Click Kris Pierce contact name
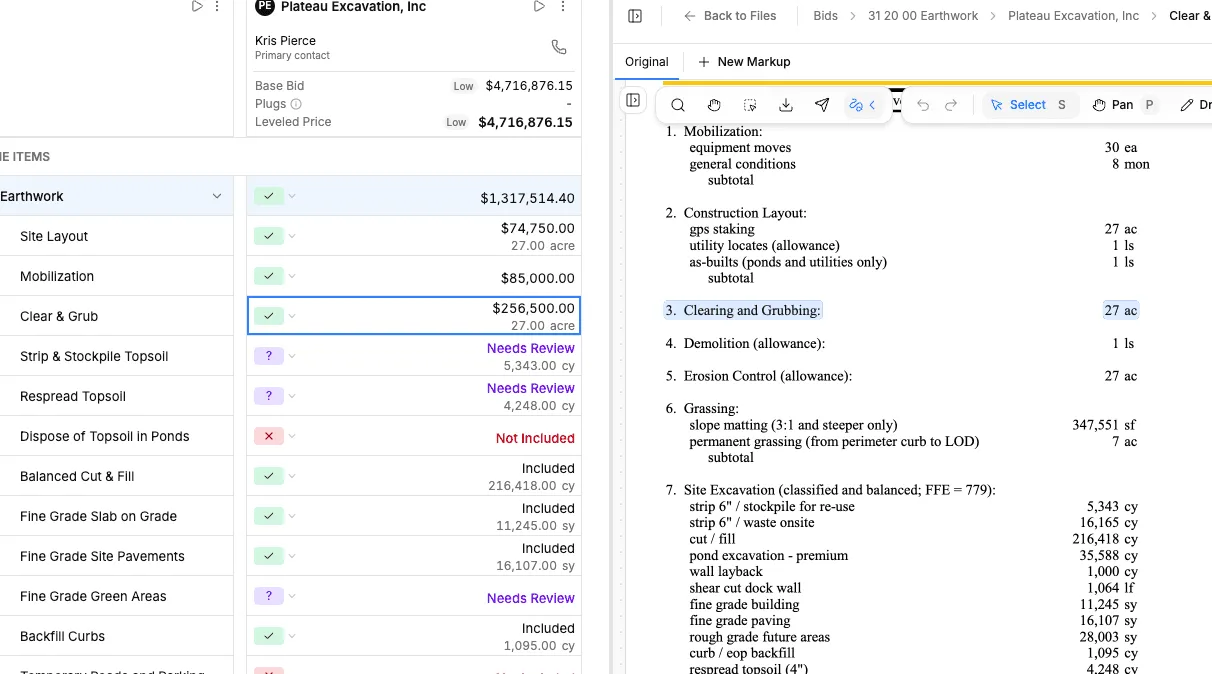1212x674 pixels. pyautogui.click(x=285, y=40)
